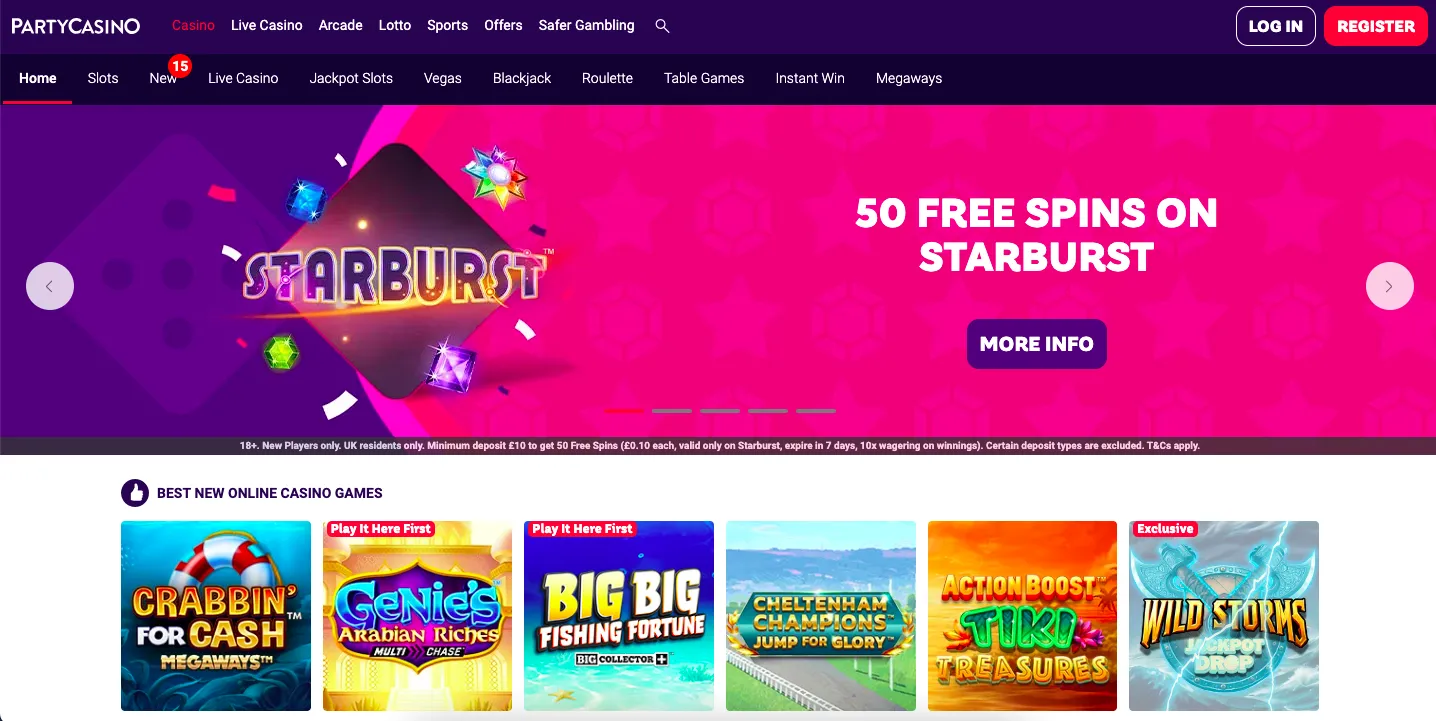Open the search magnifier icon
1436x721 pixels.
[x=662, y=26]
